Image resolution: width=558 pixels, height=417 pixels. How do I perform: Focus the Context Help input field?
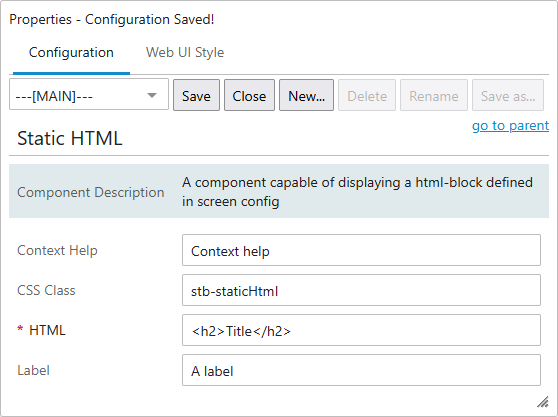coord(362,250)
